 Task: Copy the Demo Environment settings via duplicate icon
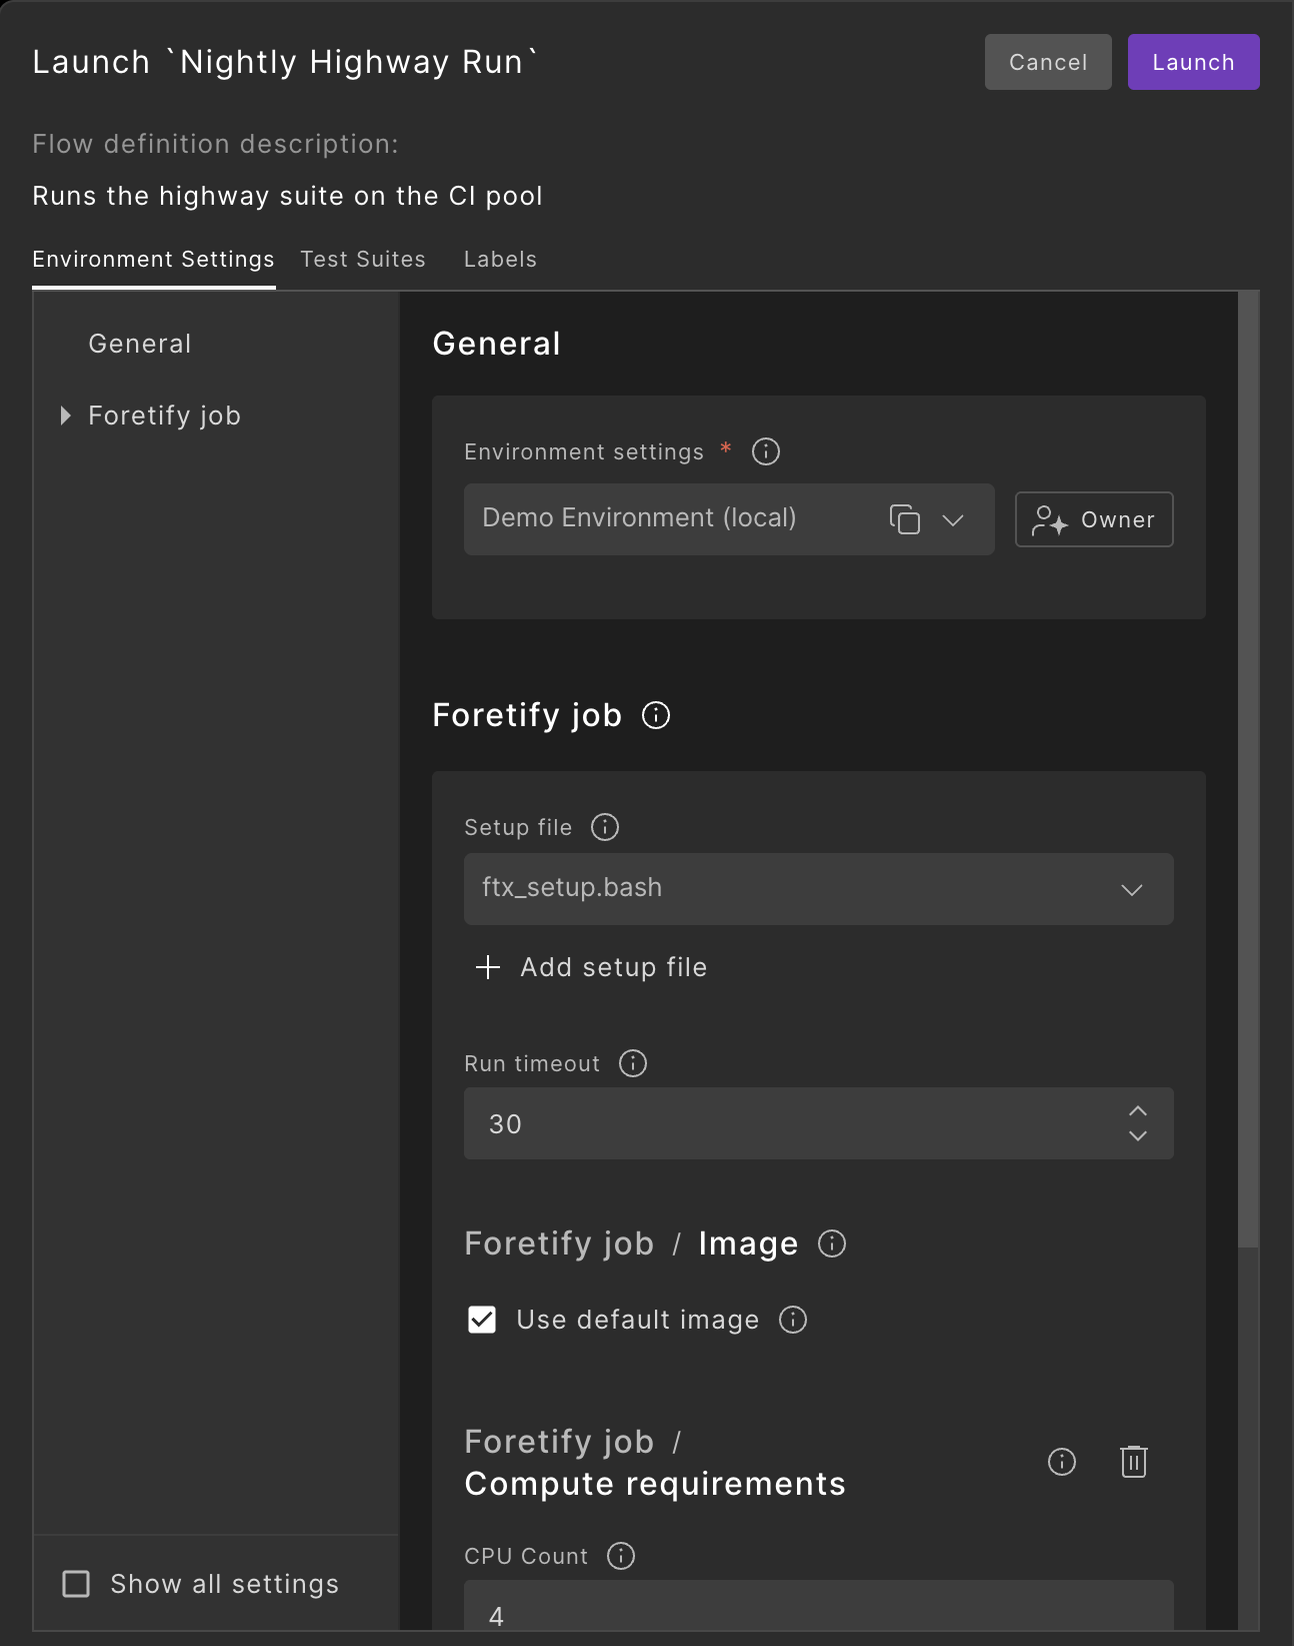click(x=905, y=520)
